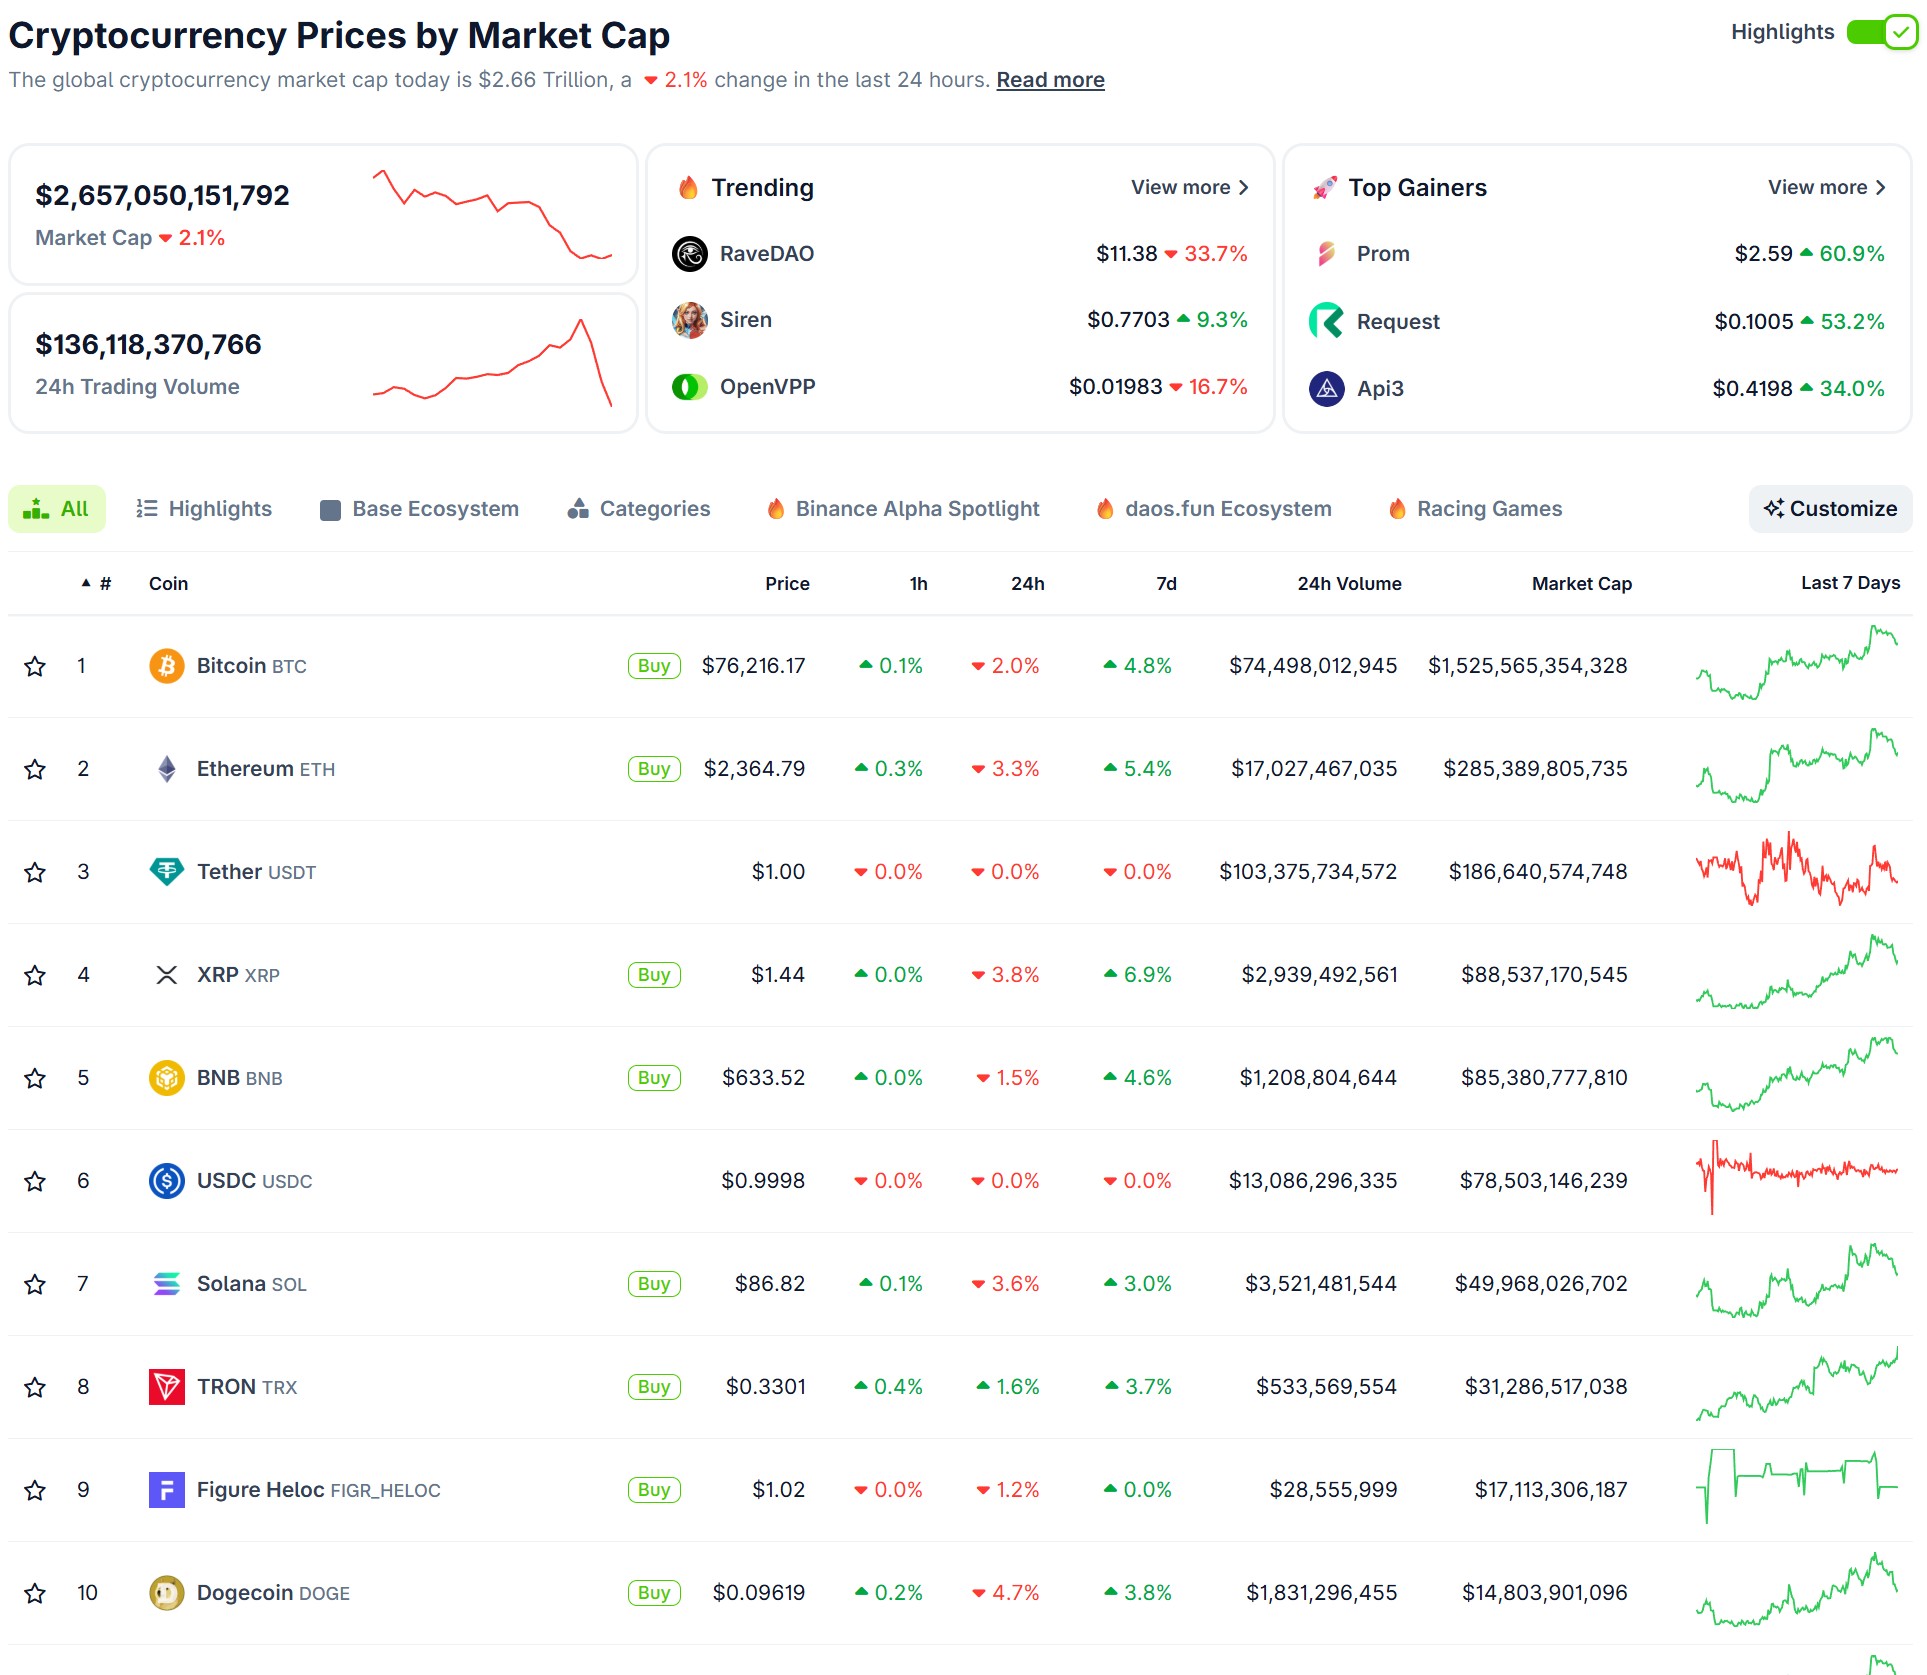The image size is (1927, 1675).
Task: Click the Tether coin logo
Action: coord(166,872)
